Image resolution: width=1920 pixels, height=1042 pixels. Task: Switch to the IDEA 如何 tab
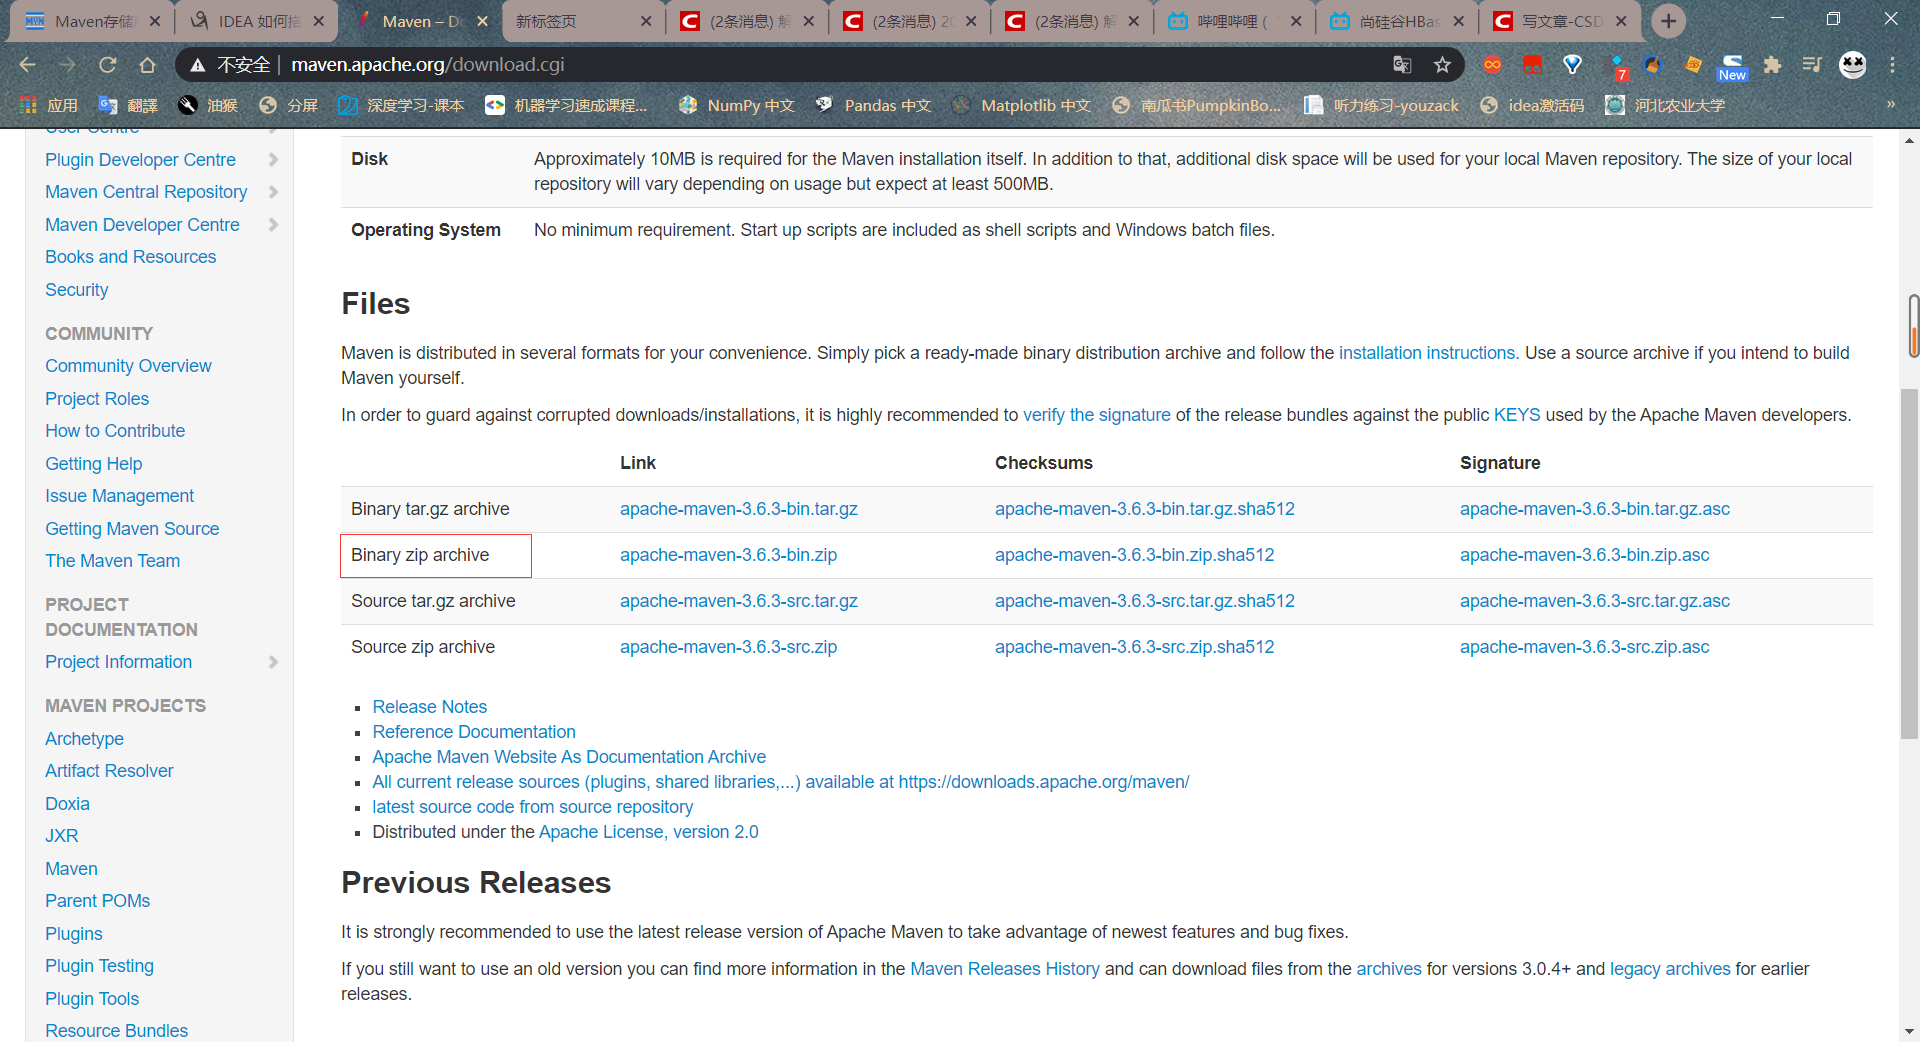tap(256, 21)
